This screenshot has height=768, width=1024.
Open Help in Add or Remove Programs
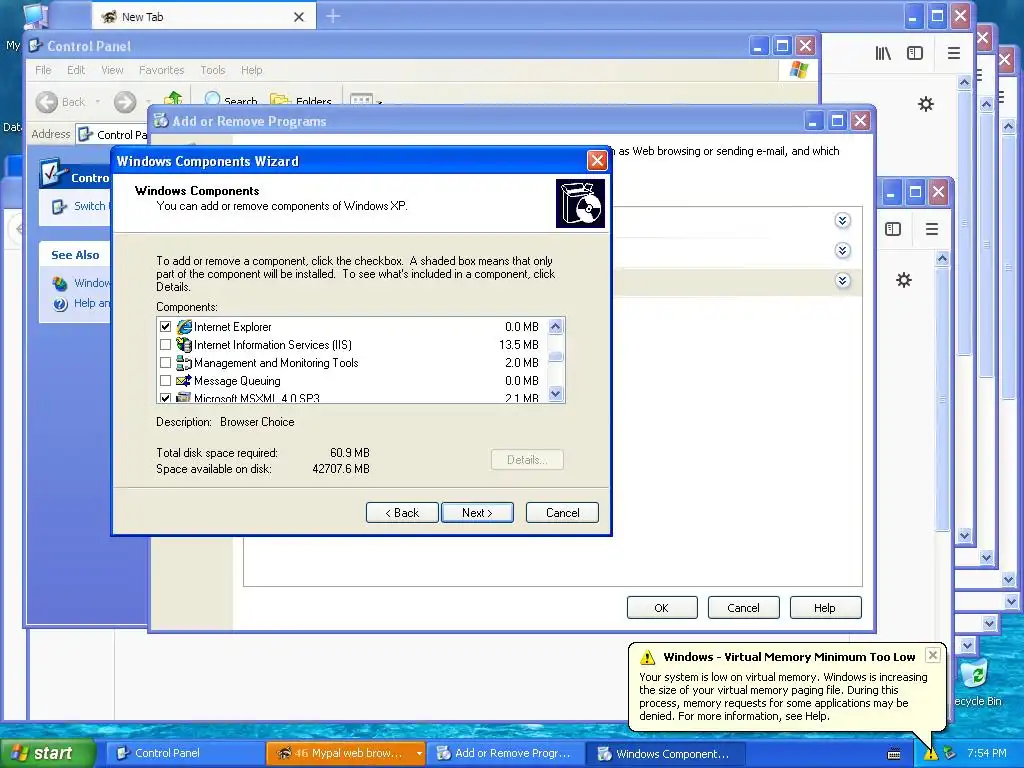point(825,608)
